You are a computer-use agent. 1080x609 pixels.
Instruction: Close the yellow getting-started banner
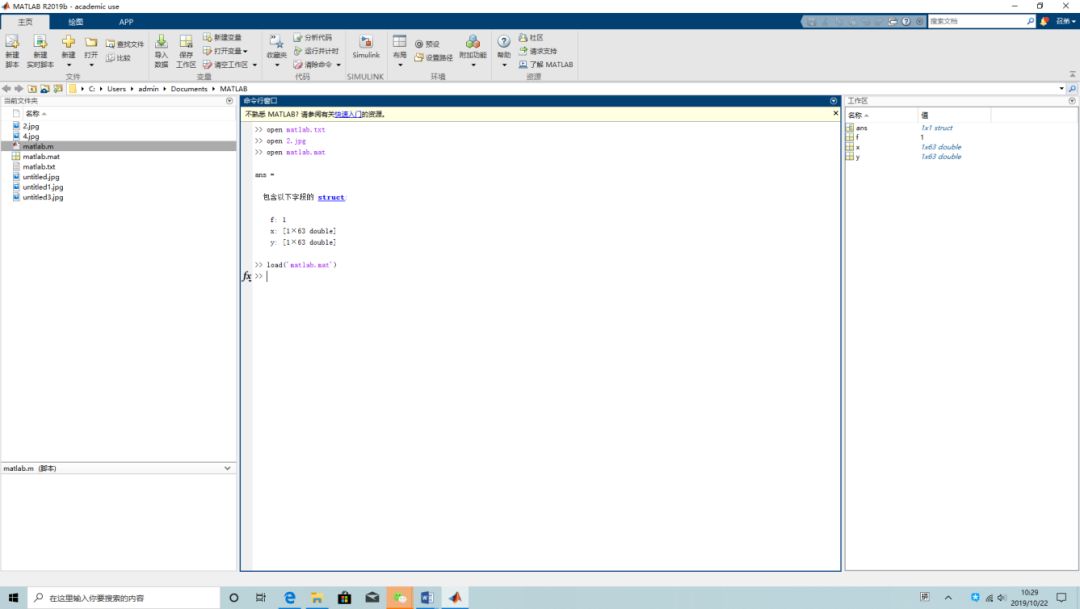coord(835,113)
